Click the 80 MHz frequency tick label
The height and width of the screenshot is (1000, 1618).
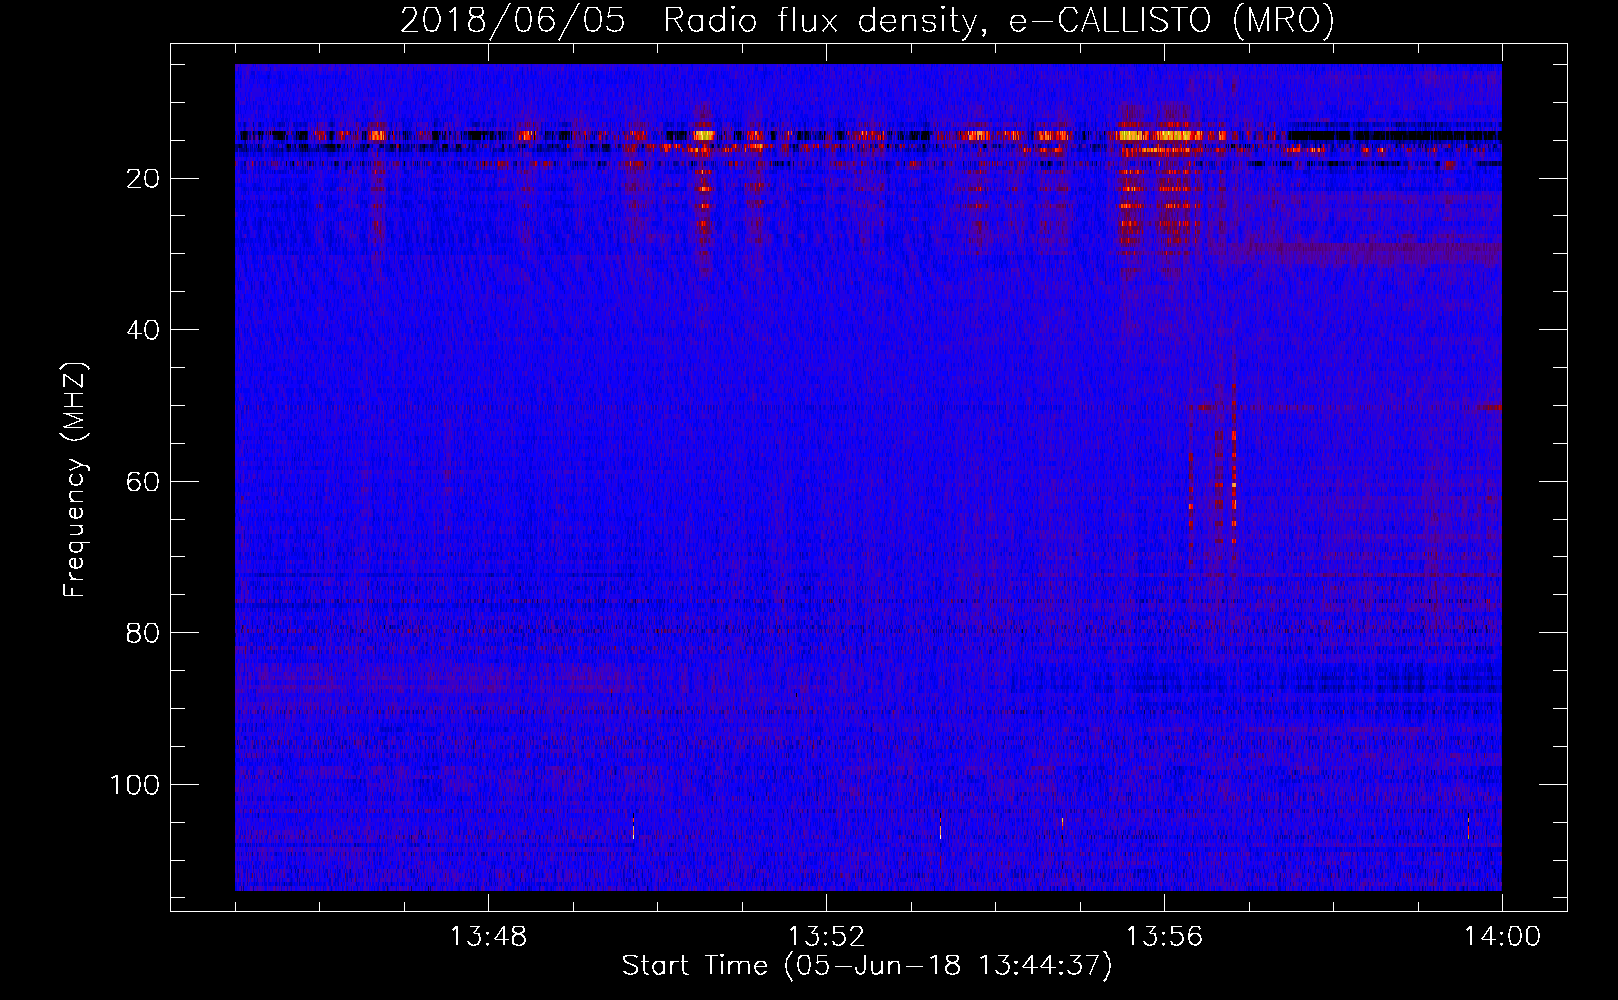tap(143, 633)
